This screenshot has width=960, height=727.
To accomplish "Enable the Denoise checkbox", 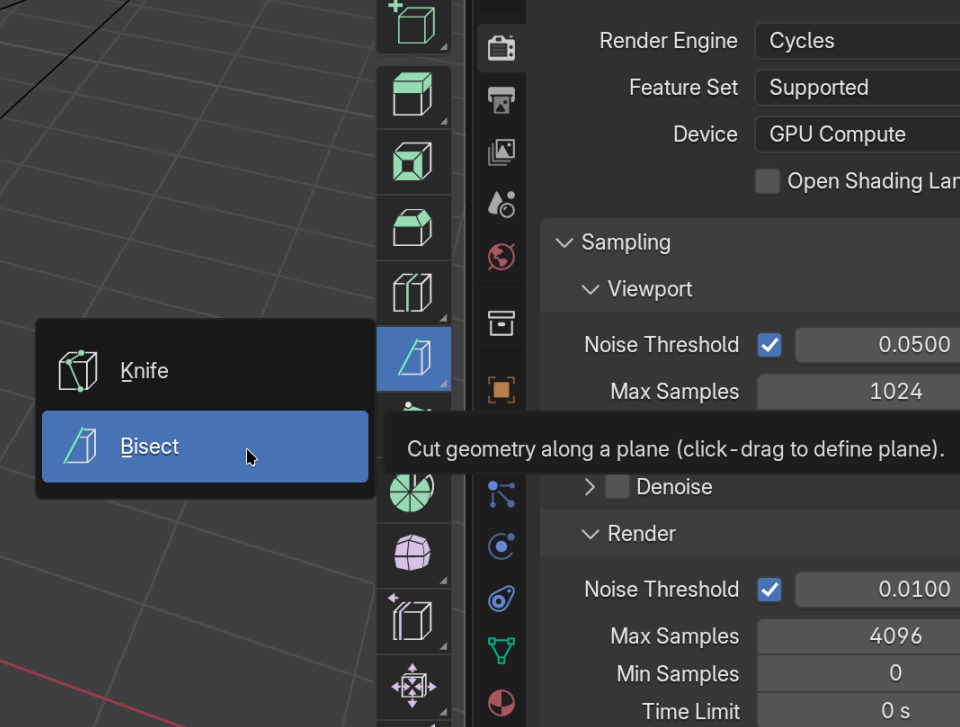I will click(x=618, y=487).
